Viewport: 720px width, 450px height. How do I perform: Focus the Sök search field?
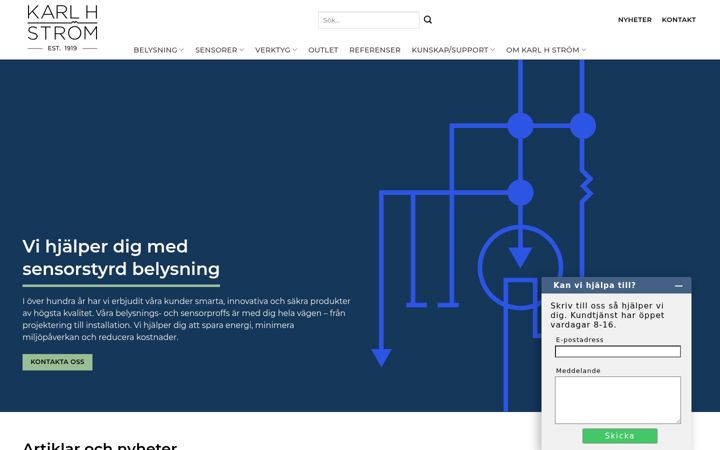(x=369, y=20)
